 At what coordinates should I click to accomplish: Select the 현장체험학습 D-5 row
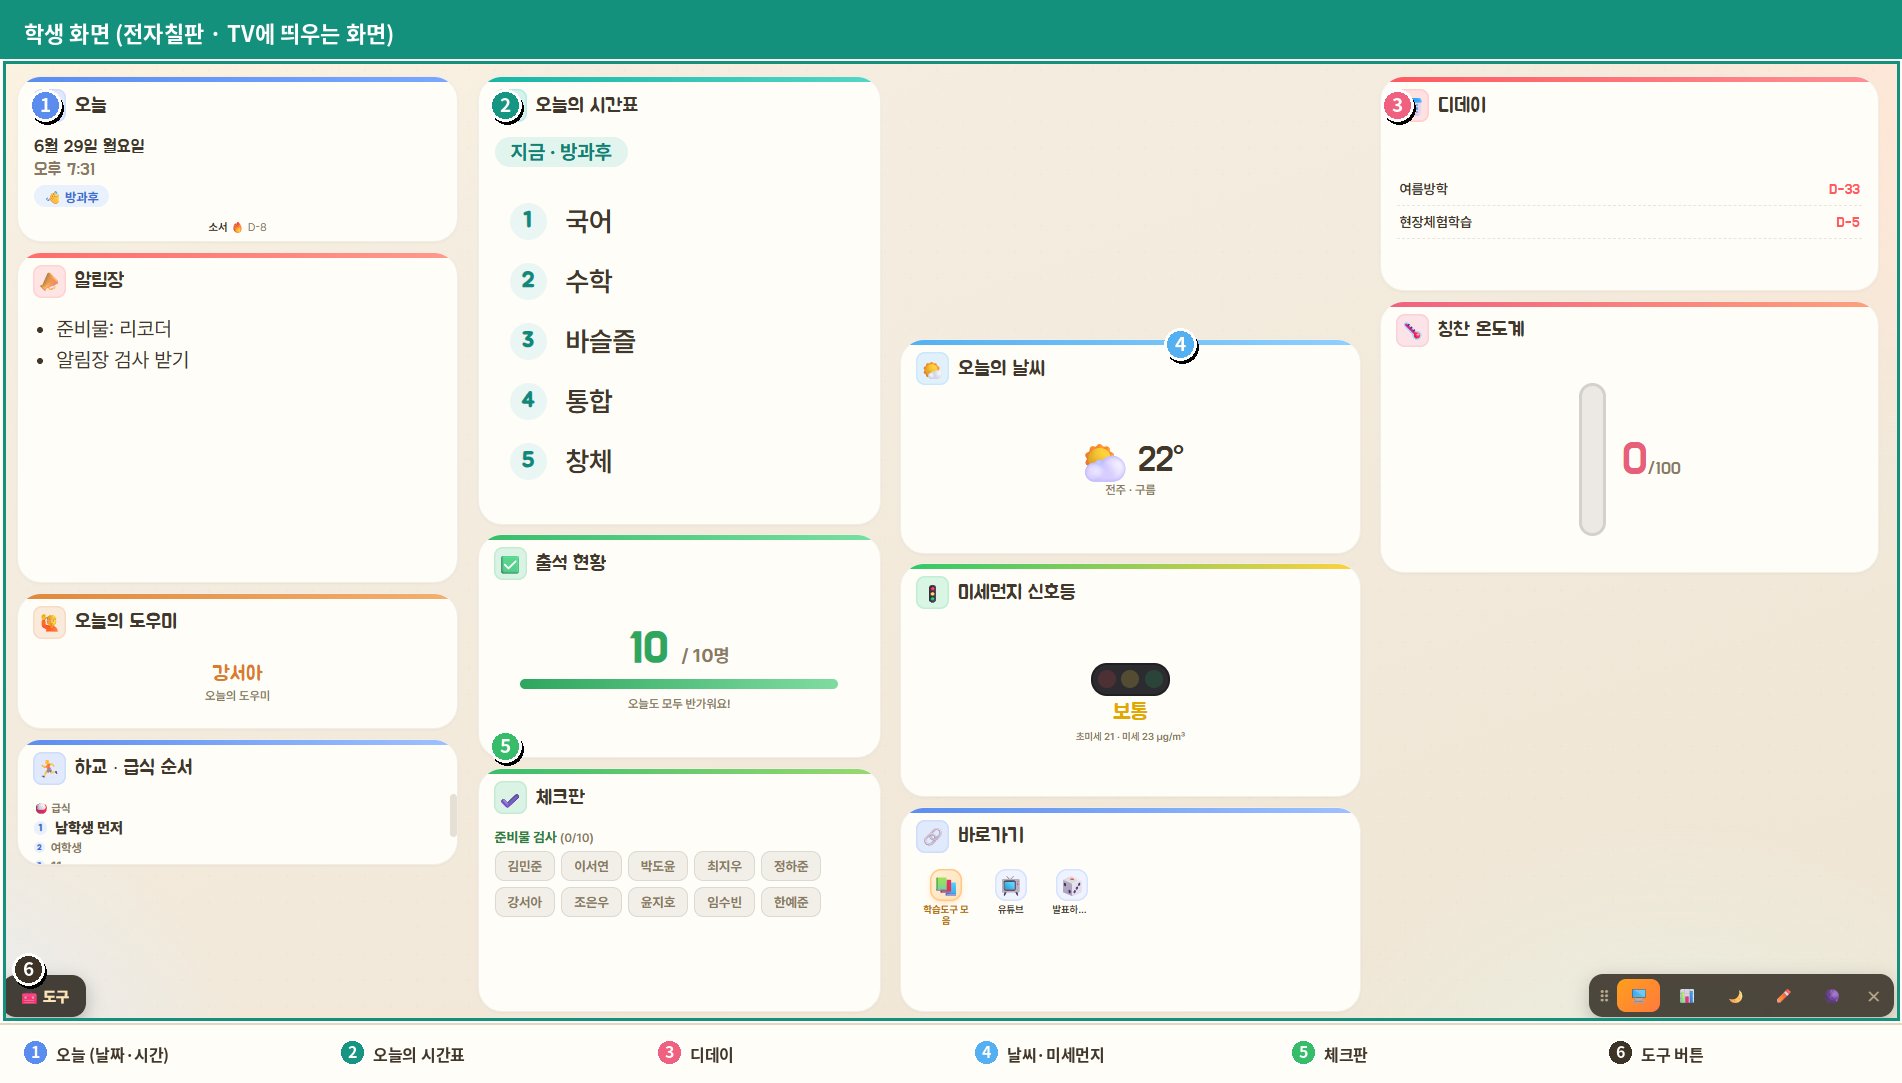pyautogui.click(x=1629, y=222)
